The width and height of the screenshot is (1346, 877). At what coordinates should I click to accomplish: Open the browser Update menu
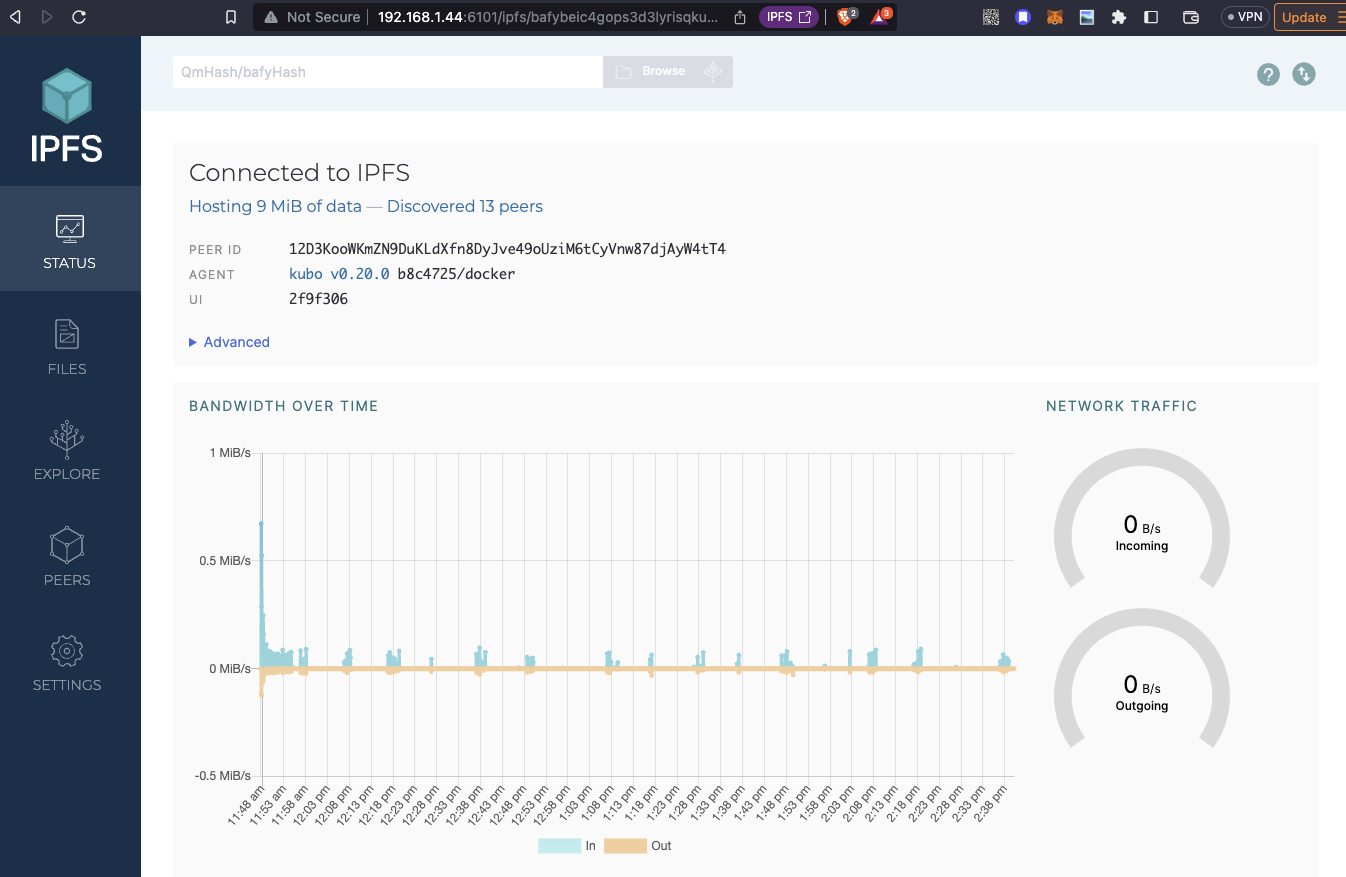1310,17
